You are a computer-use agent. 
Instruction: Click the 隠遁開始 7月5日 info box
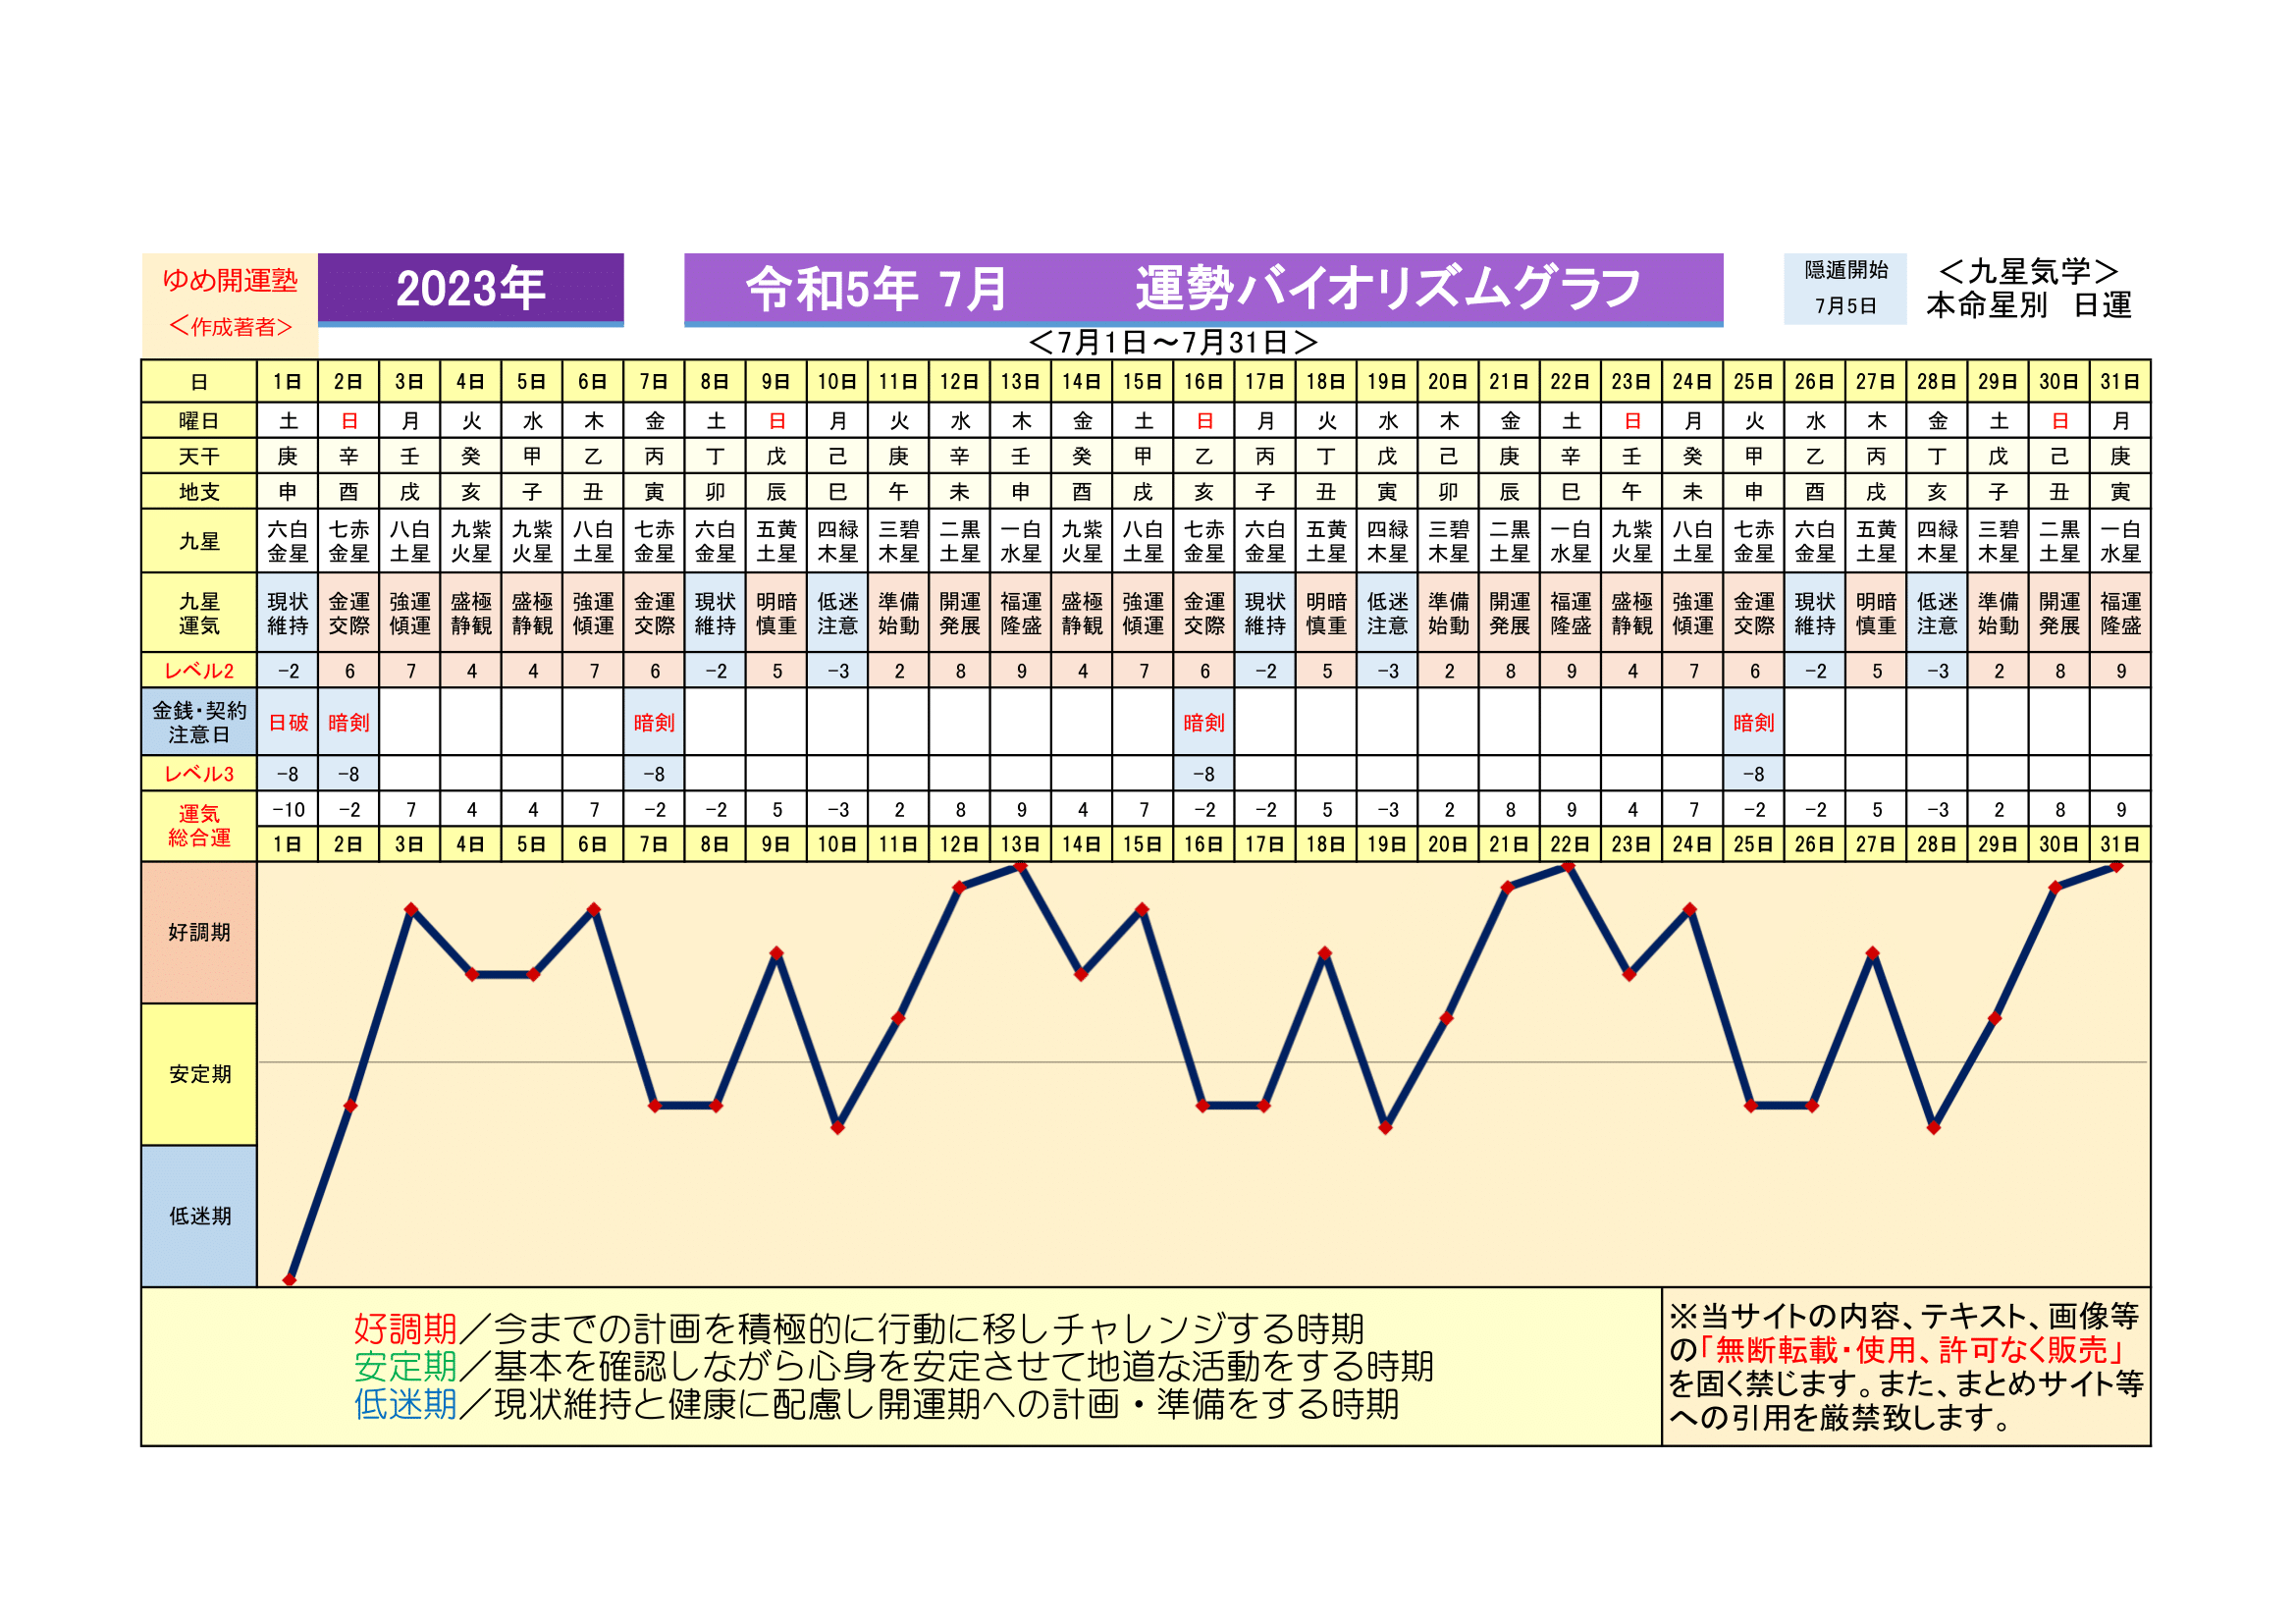point(1844,288)
